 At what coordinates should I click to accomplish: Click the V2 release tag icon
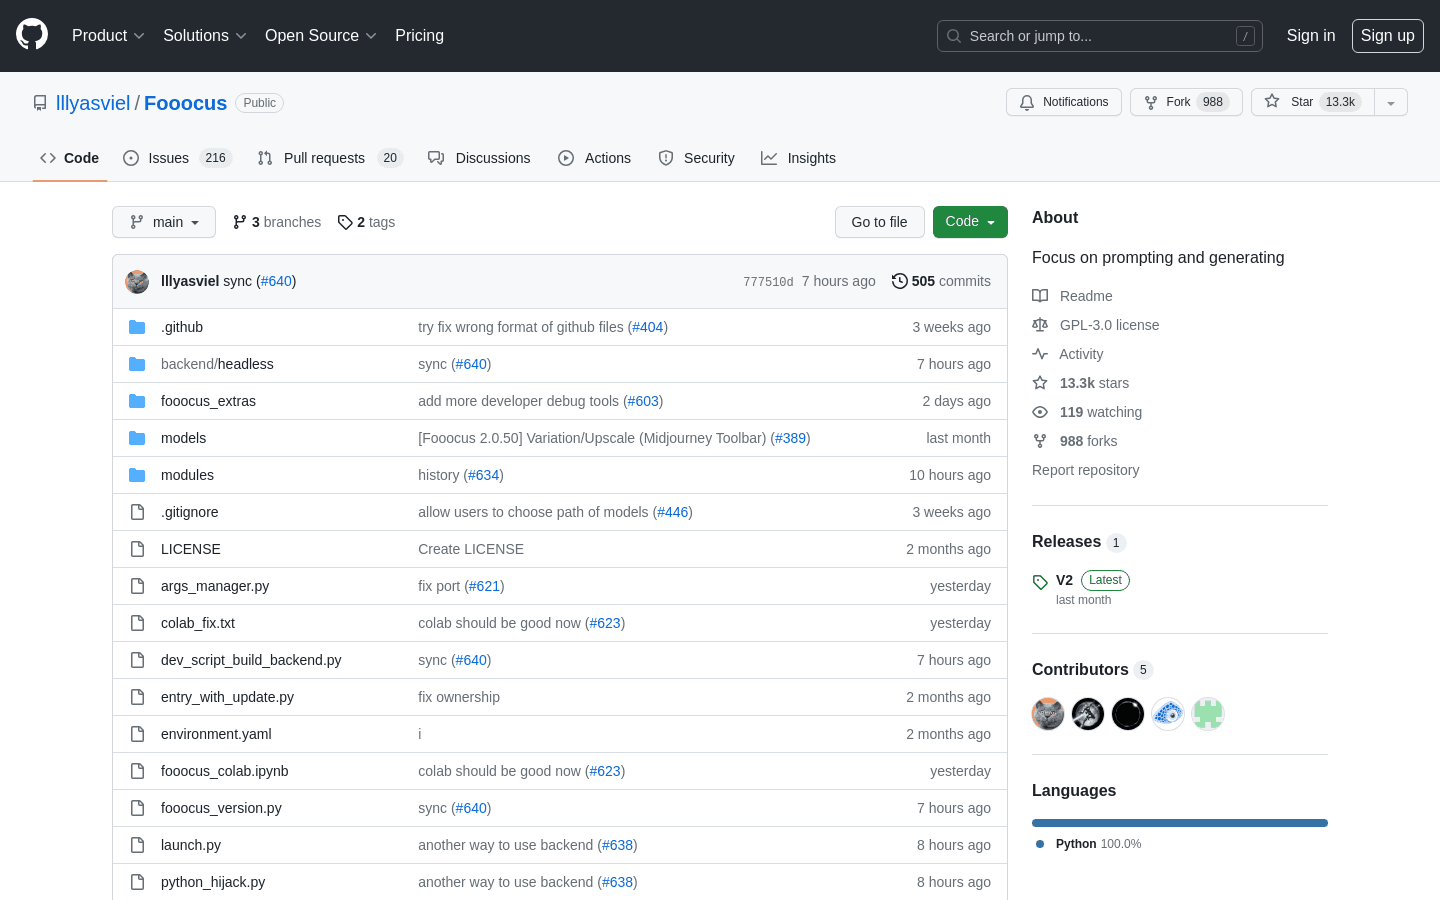tap(1040, 580)
